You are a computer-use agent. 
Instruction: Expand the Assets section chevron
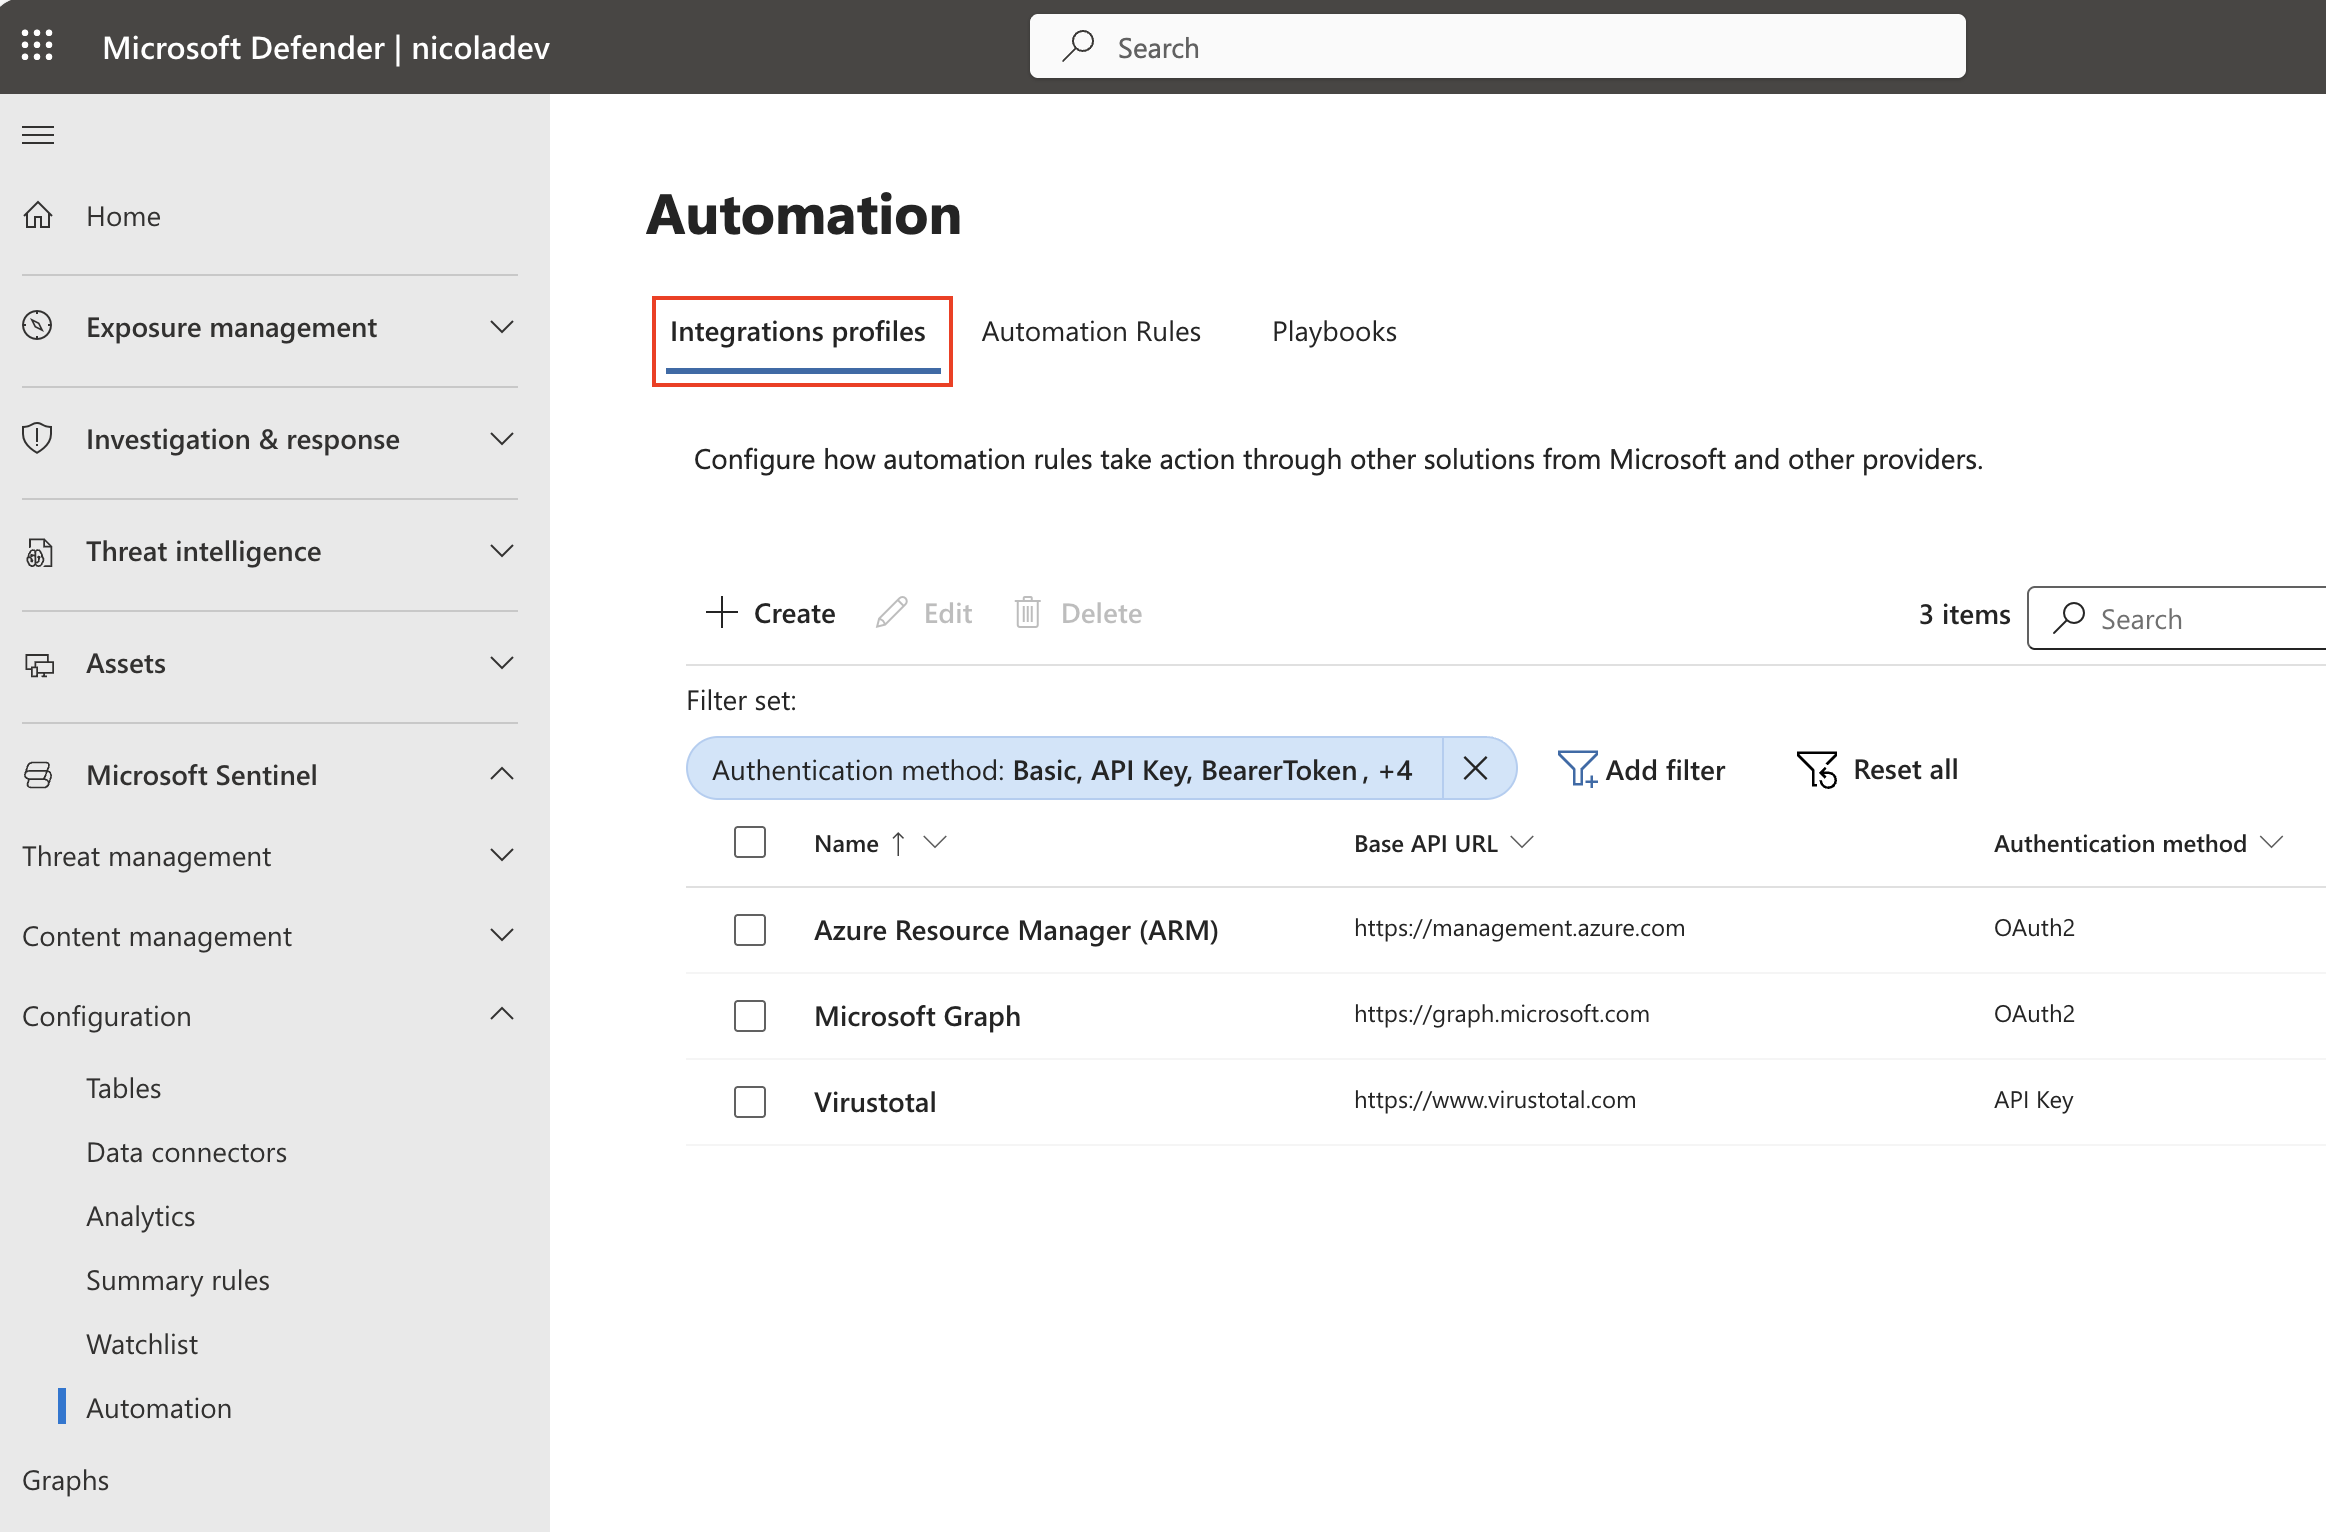[502, 663]
